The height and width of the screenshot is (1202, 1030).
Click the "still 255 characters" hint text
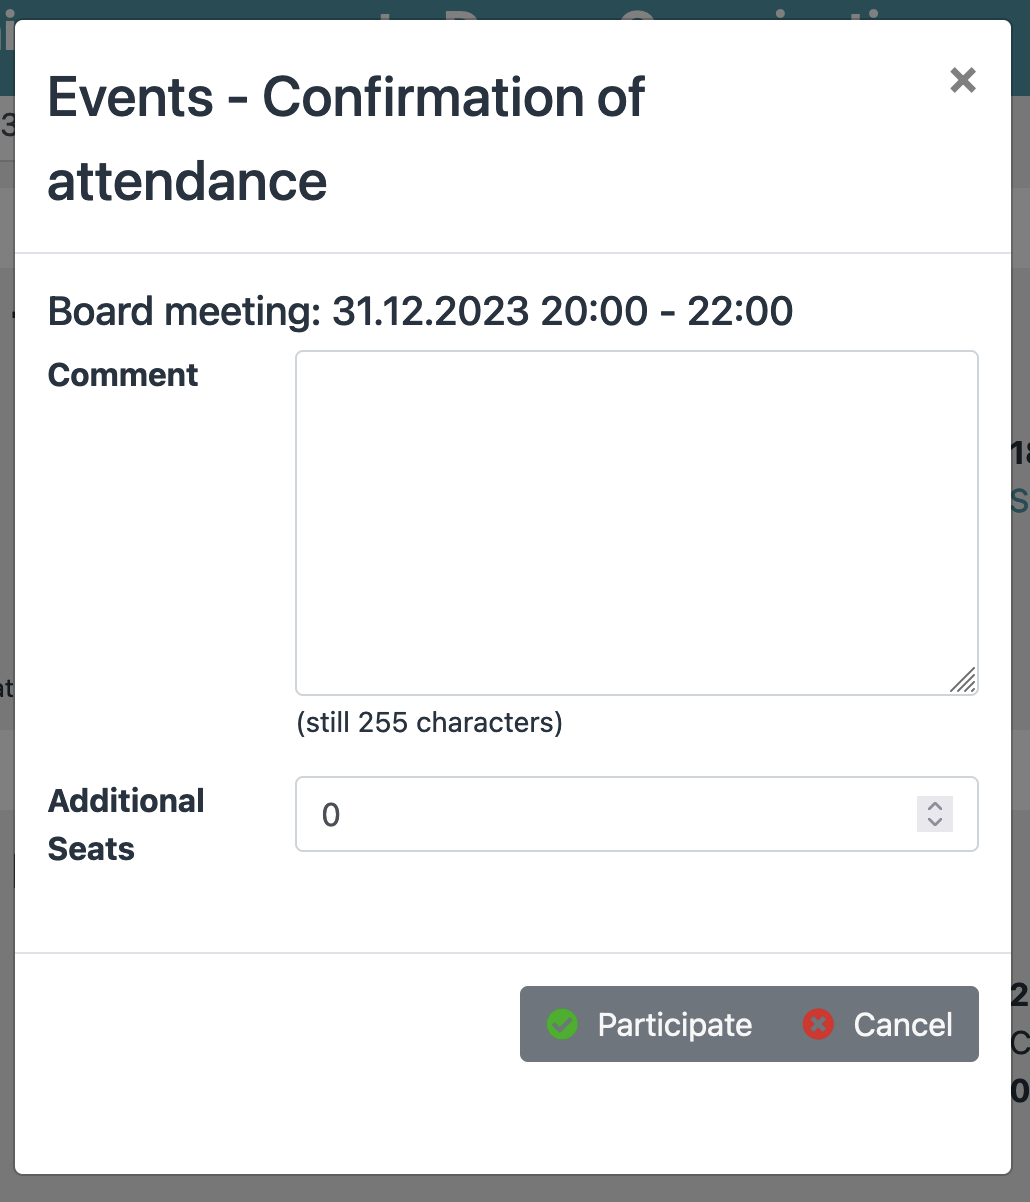pos(429,722)
